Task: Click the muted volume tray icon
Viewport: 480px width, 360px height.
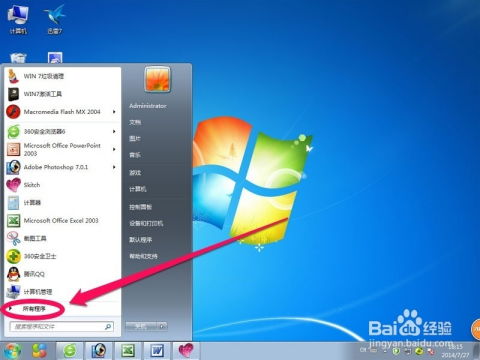Action: [431, 351]
